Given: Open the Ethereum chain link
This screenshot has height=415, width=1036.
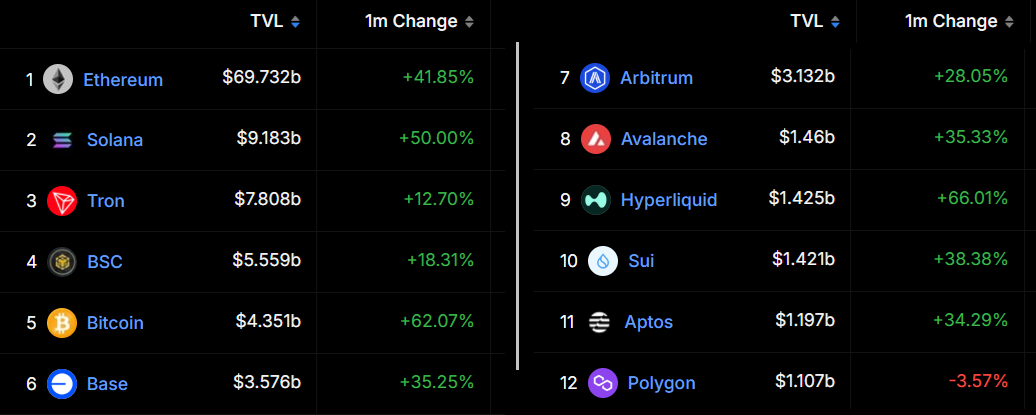Looking at the screenshot, I should [123, 80].
